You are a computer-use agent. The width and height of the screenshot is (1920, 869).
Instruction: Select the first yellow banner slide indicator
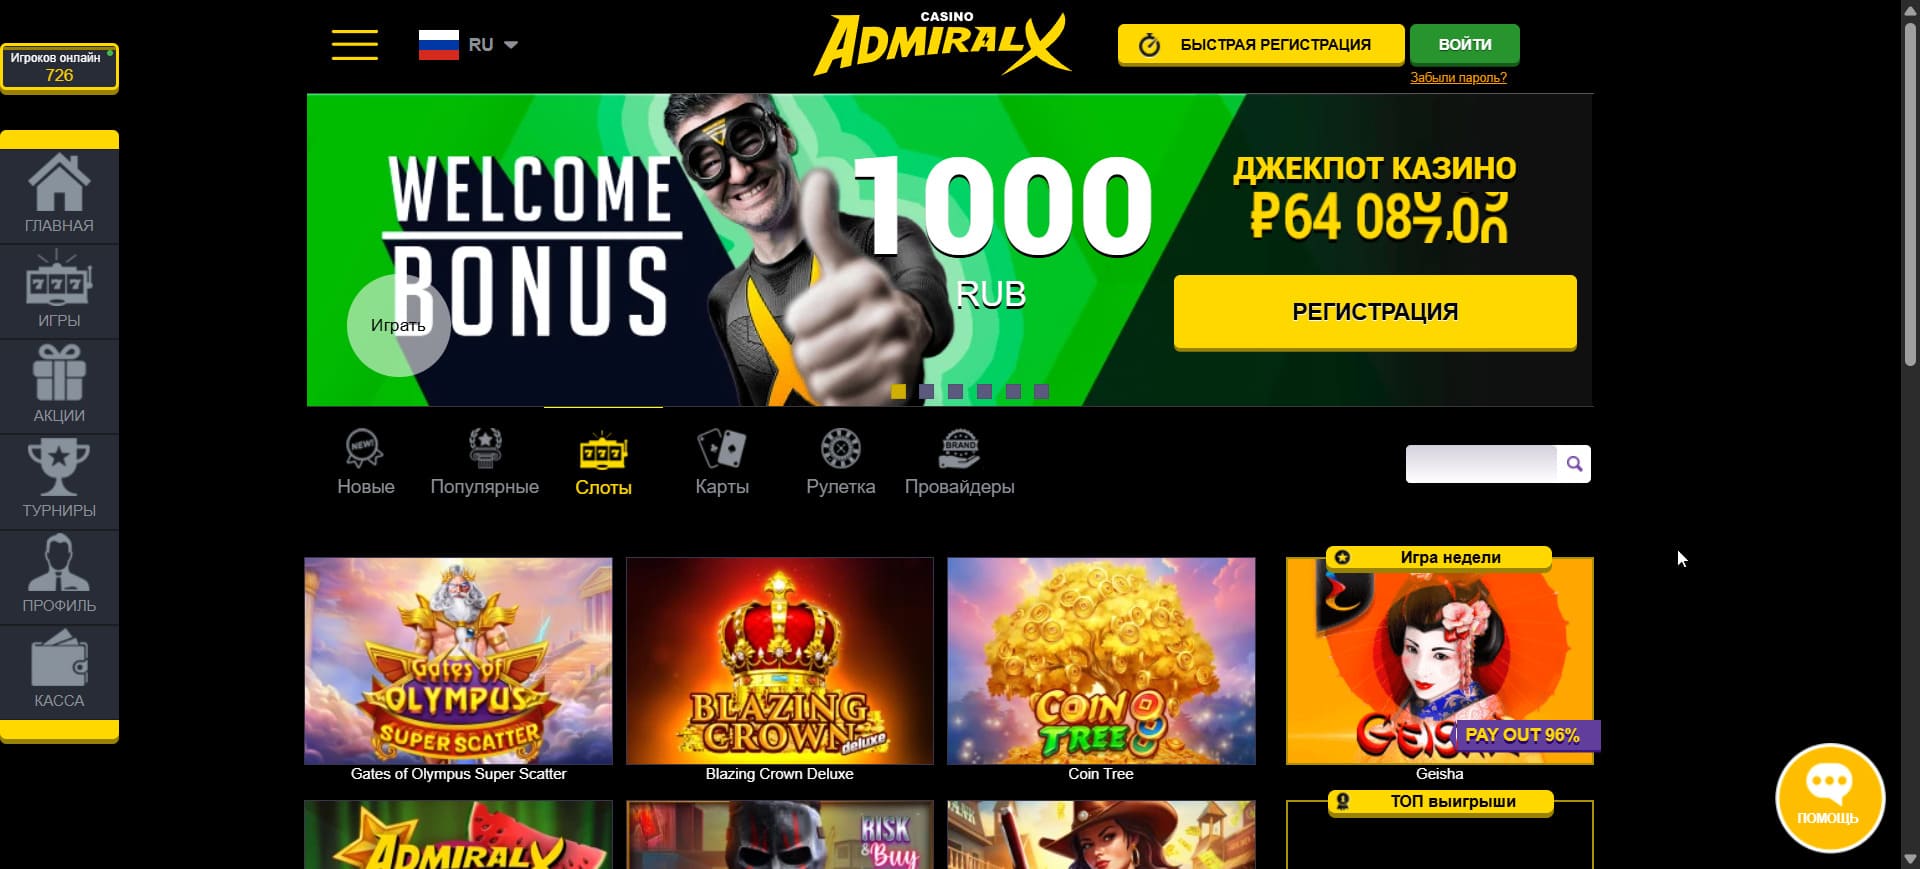[x=898, y=392]
